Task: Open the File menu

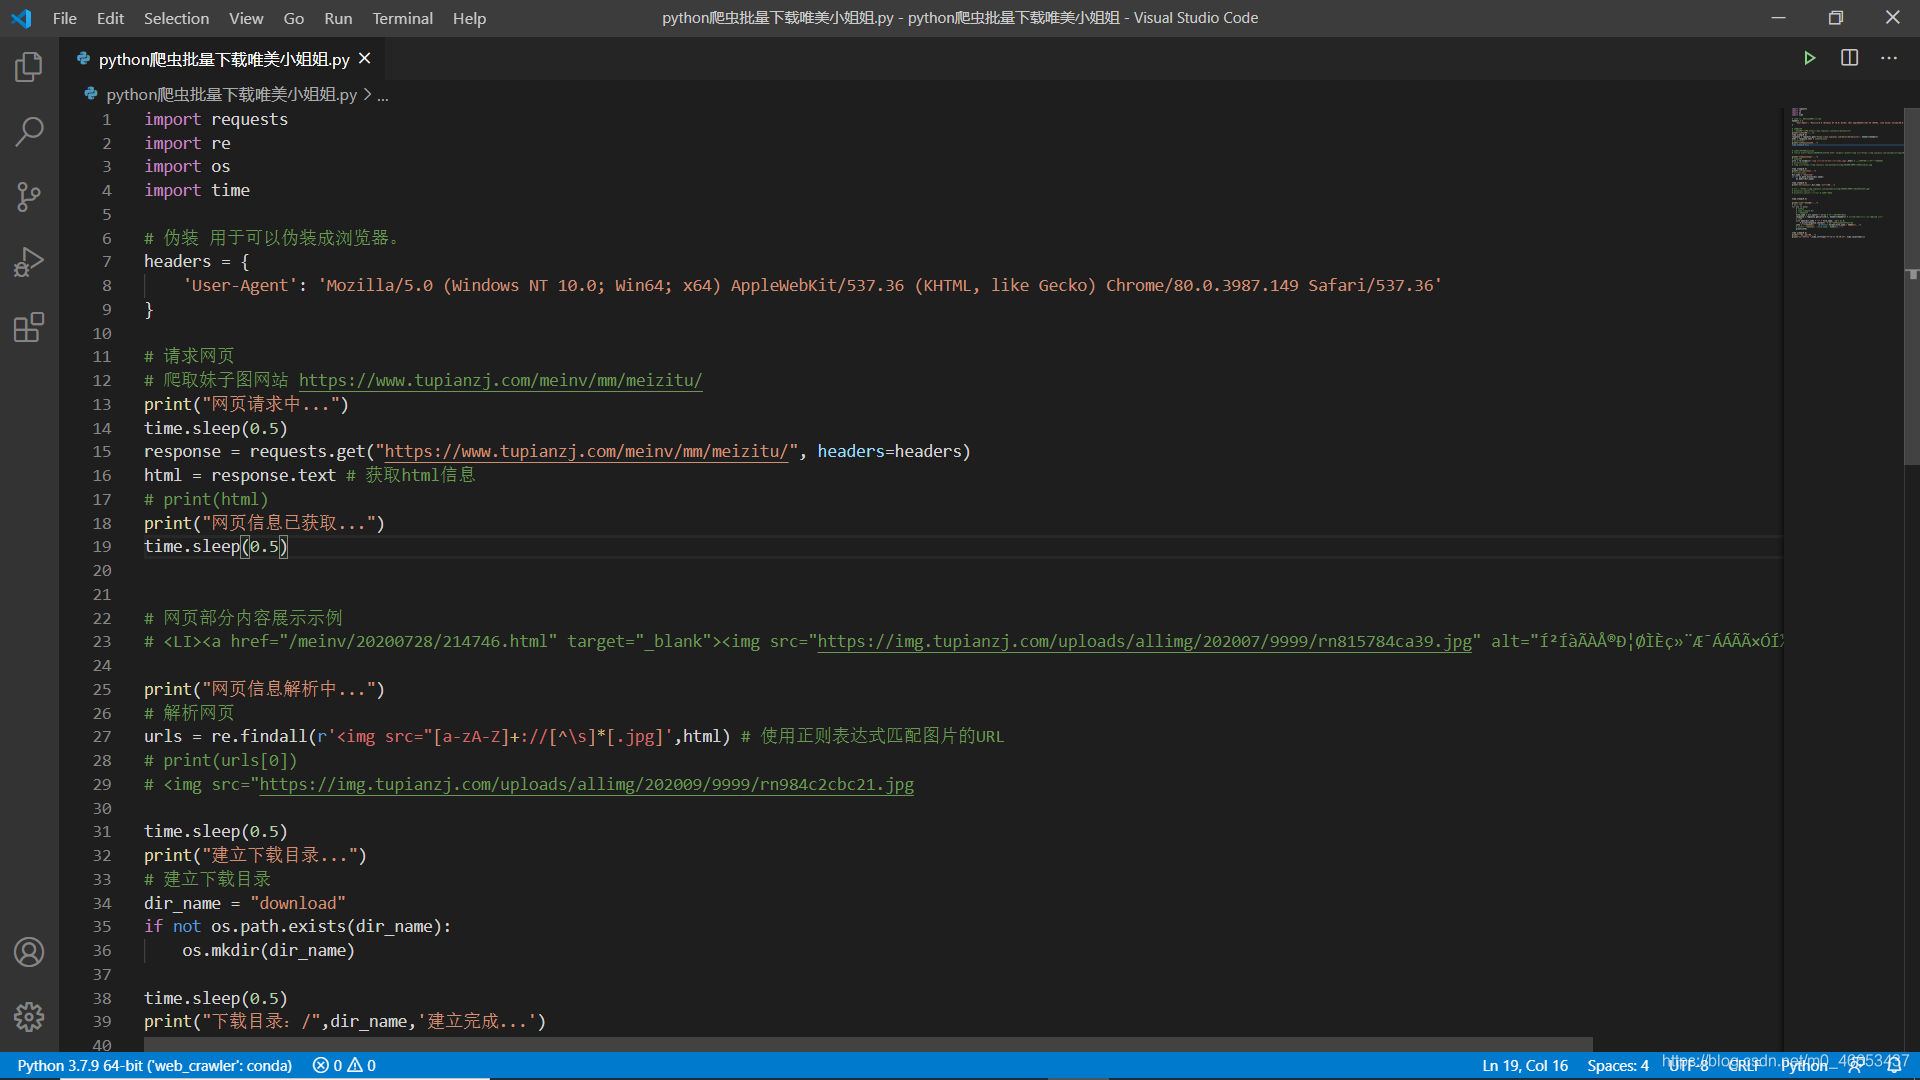Action: coord(65,18)
